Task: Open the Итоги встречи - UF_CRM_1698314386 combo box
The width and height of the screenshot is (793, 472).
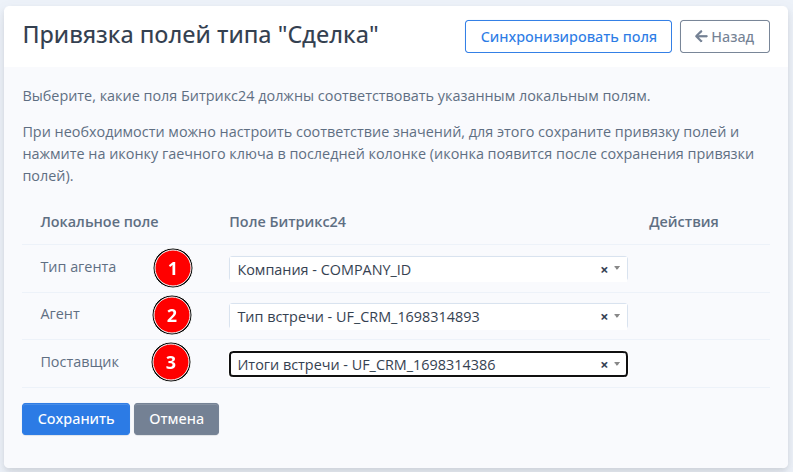Action: pyautogui.click(x=410, y=365)
